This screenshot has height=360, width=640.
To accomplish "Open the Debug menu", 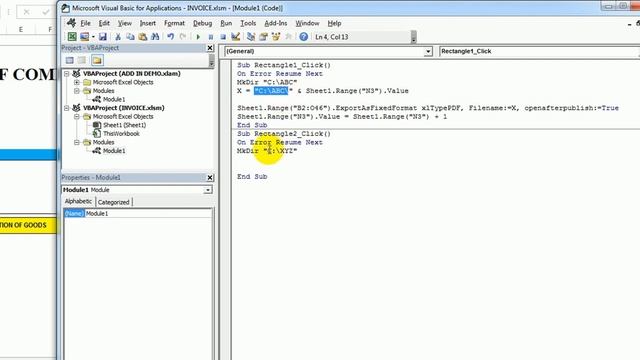I will click(x=202, y=23).
